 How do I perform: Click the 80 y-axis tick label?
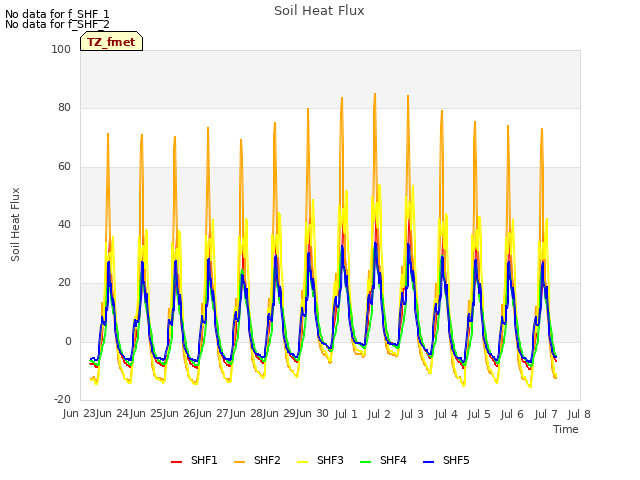[64, 108]
